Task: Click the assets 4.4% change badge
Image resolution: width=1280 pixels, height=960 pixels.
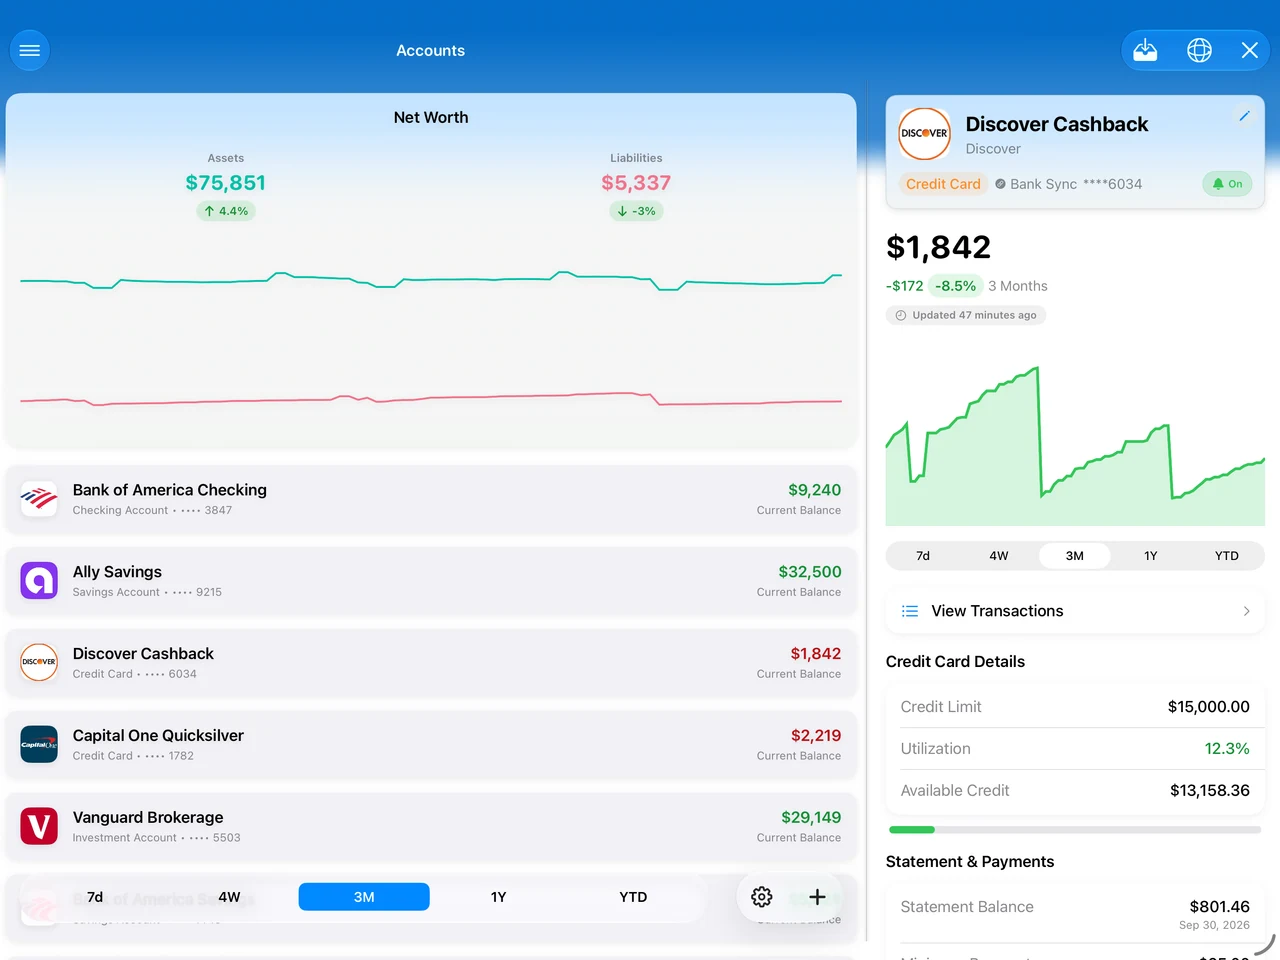Action: [x=226, y=211]
